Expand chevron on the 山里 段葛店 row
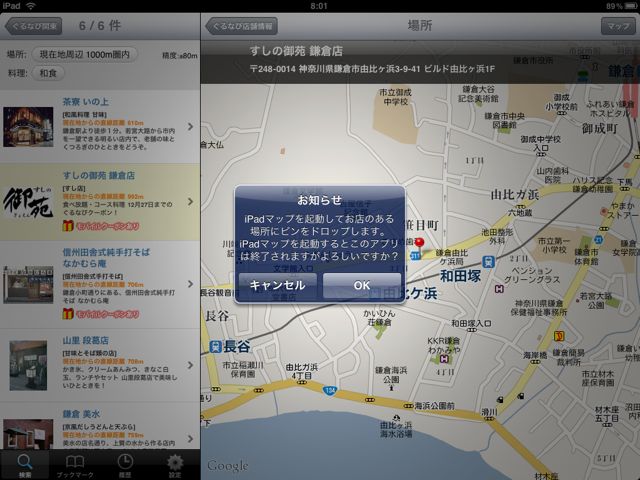The width and height of the screenshot is (640, 480). 191,365
